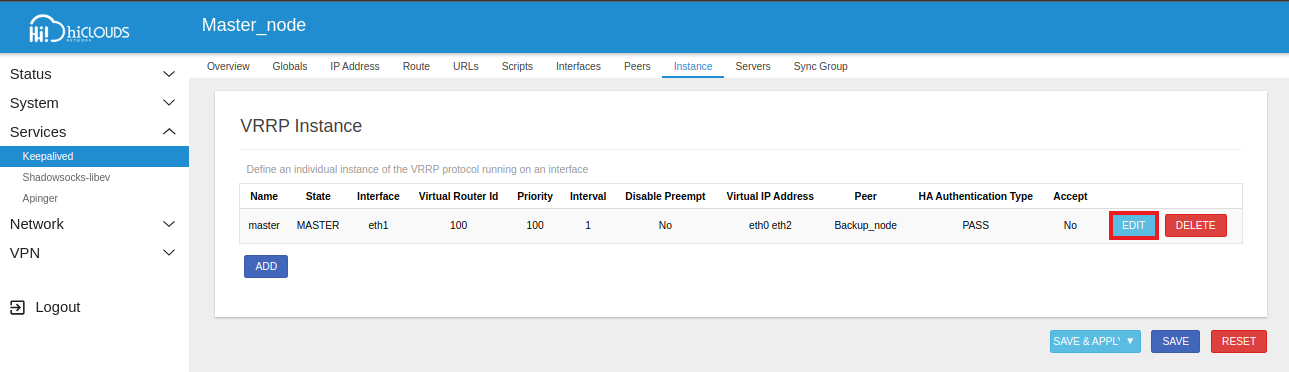Open the Overview tab

[228, 66]
